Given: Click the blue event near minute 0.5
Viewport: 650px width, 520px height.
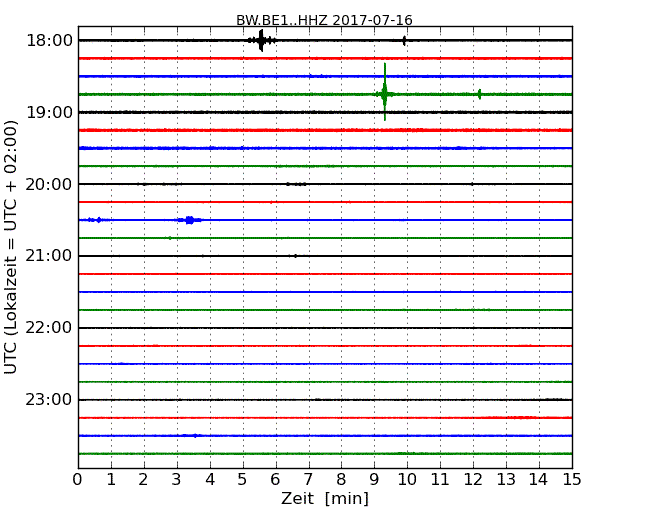Looking at the screenshot, I should click(x=95, y=220).
